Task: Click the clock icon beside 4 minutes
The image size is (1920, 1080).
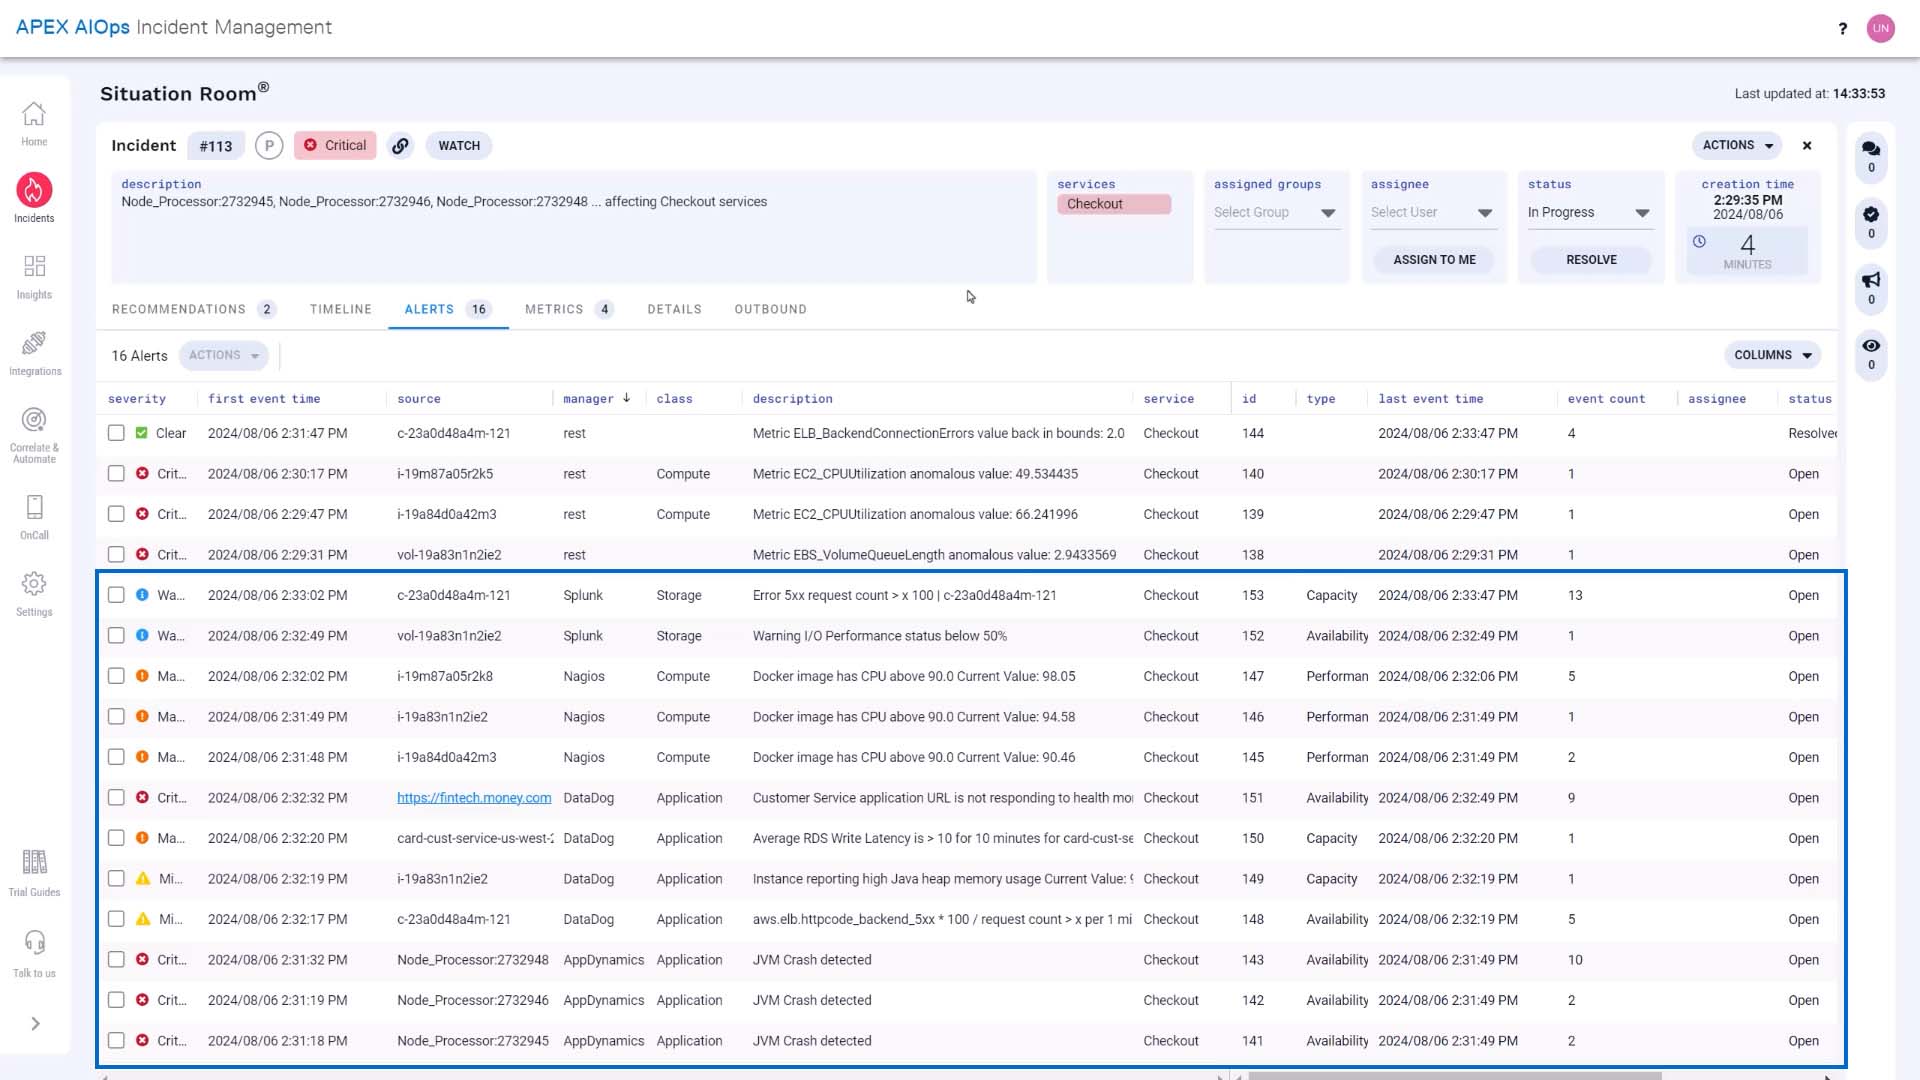Action: (1699, 242)
